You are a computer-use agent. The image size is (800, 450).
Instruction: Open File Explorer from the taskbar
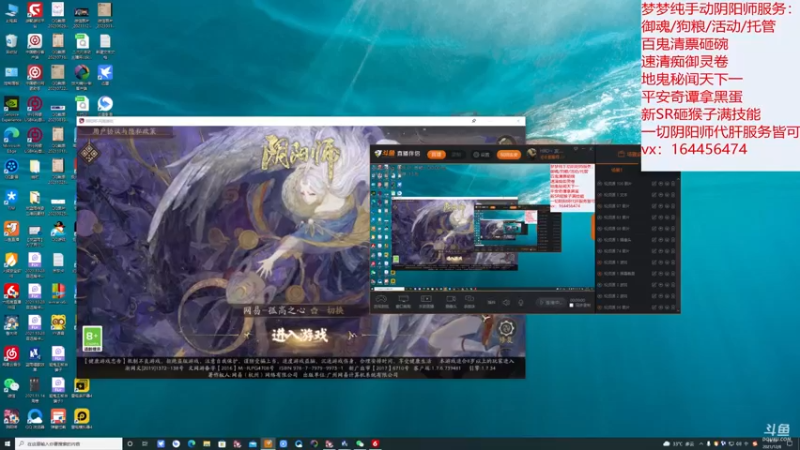207,444
